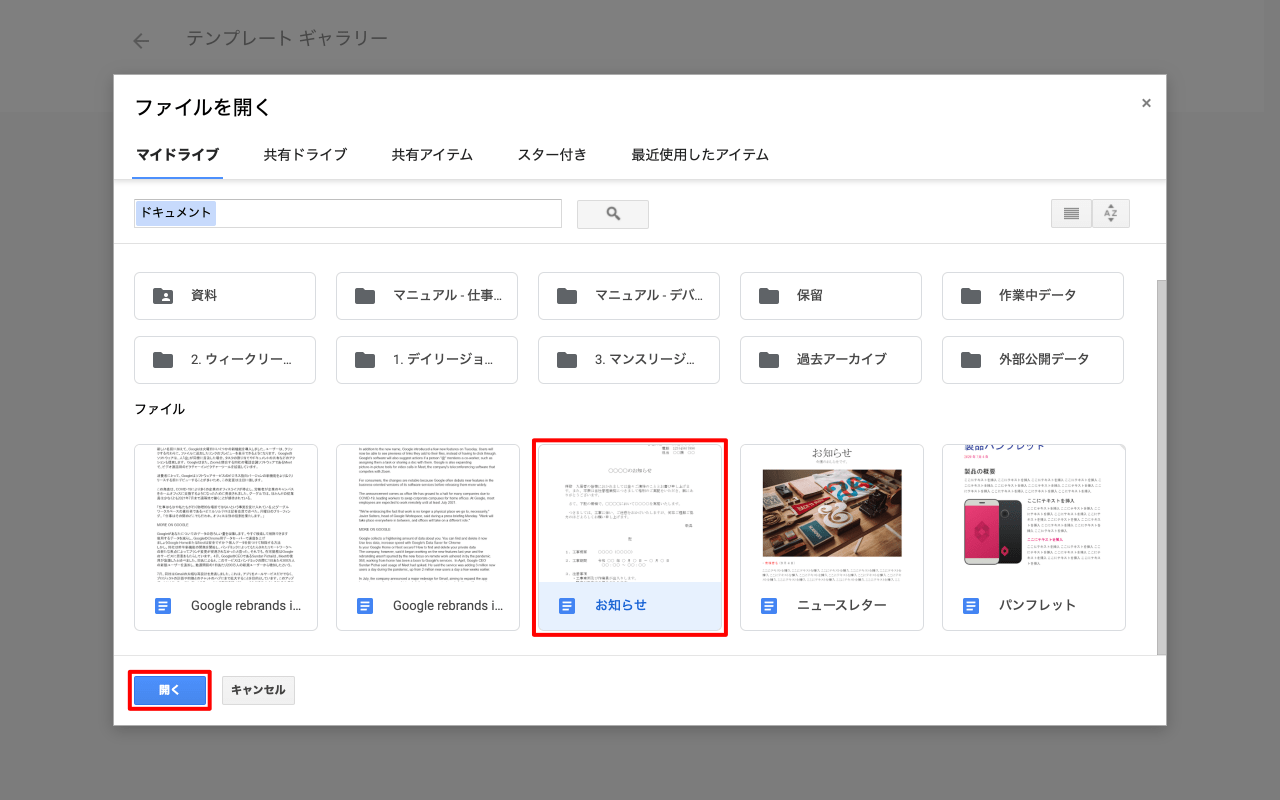Click the 3. マンスリージ folder name
The width and height of the screenshot is (1280, 800).
click(x=645, y=360)
